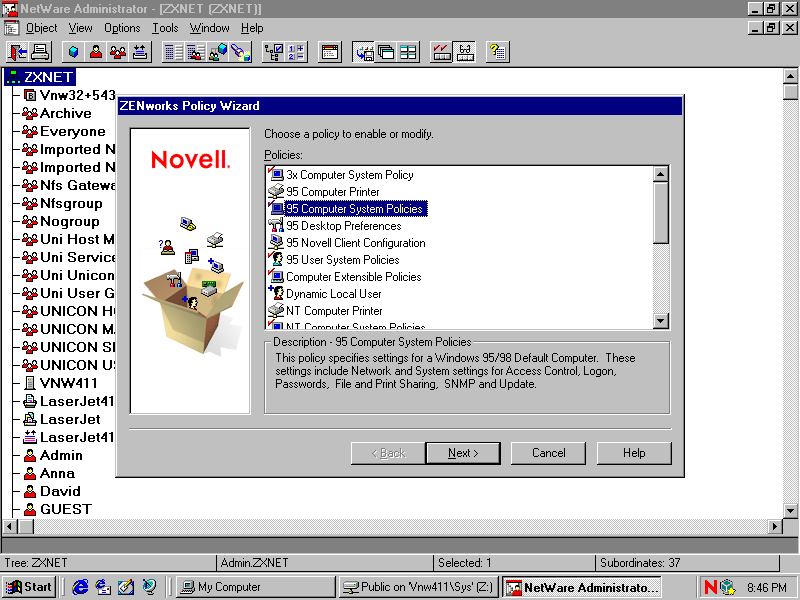Click the question mark Help toolbar icon
The width and height of the screenshot is (800, 600).
497,52
